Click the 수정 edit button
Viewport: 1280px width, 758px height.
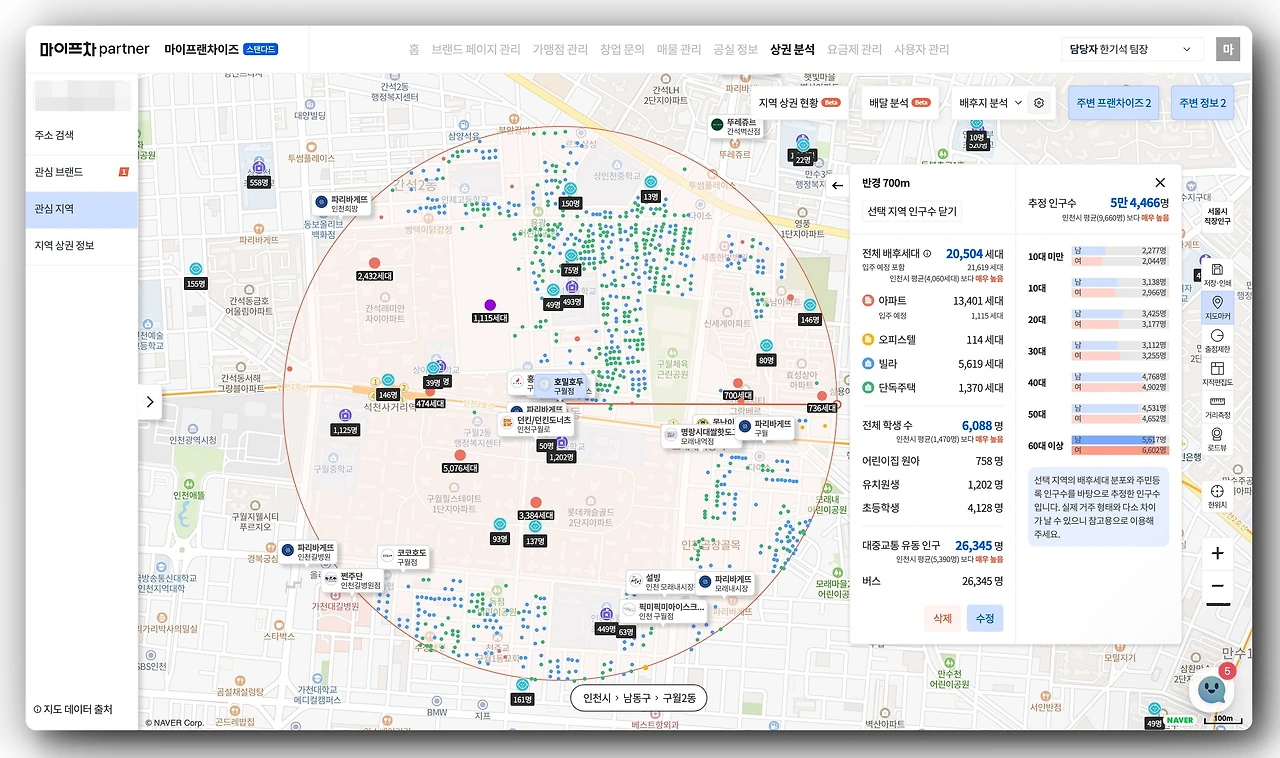pyautogui.click(x=985, y=618)
